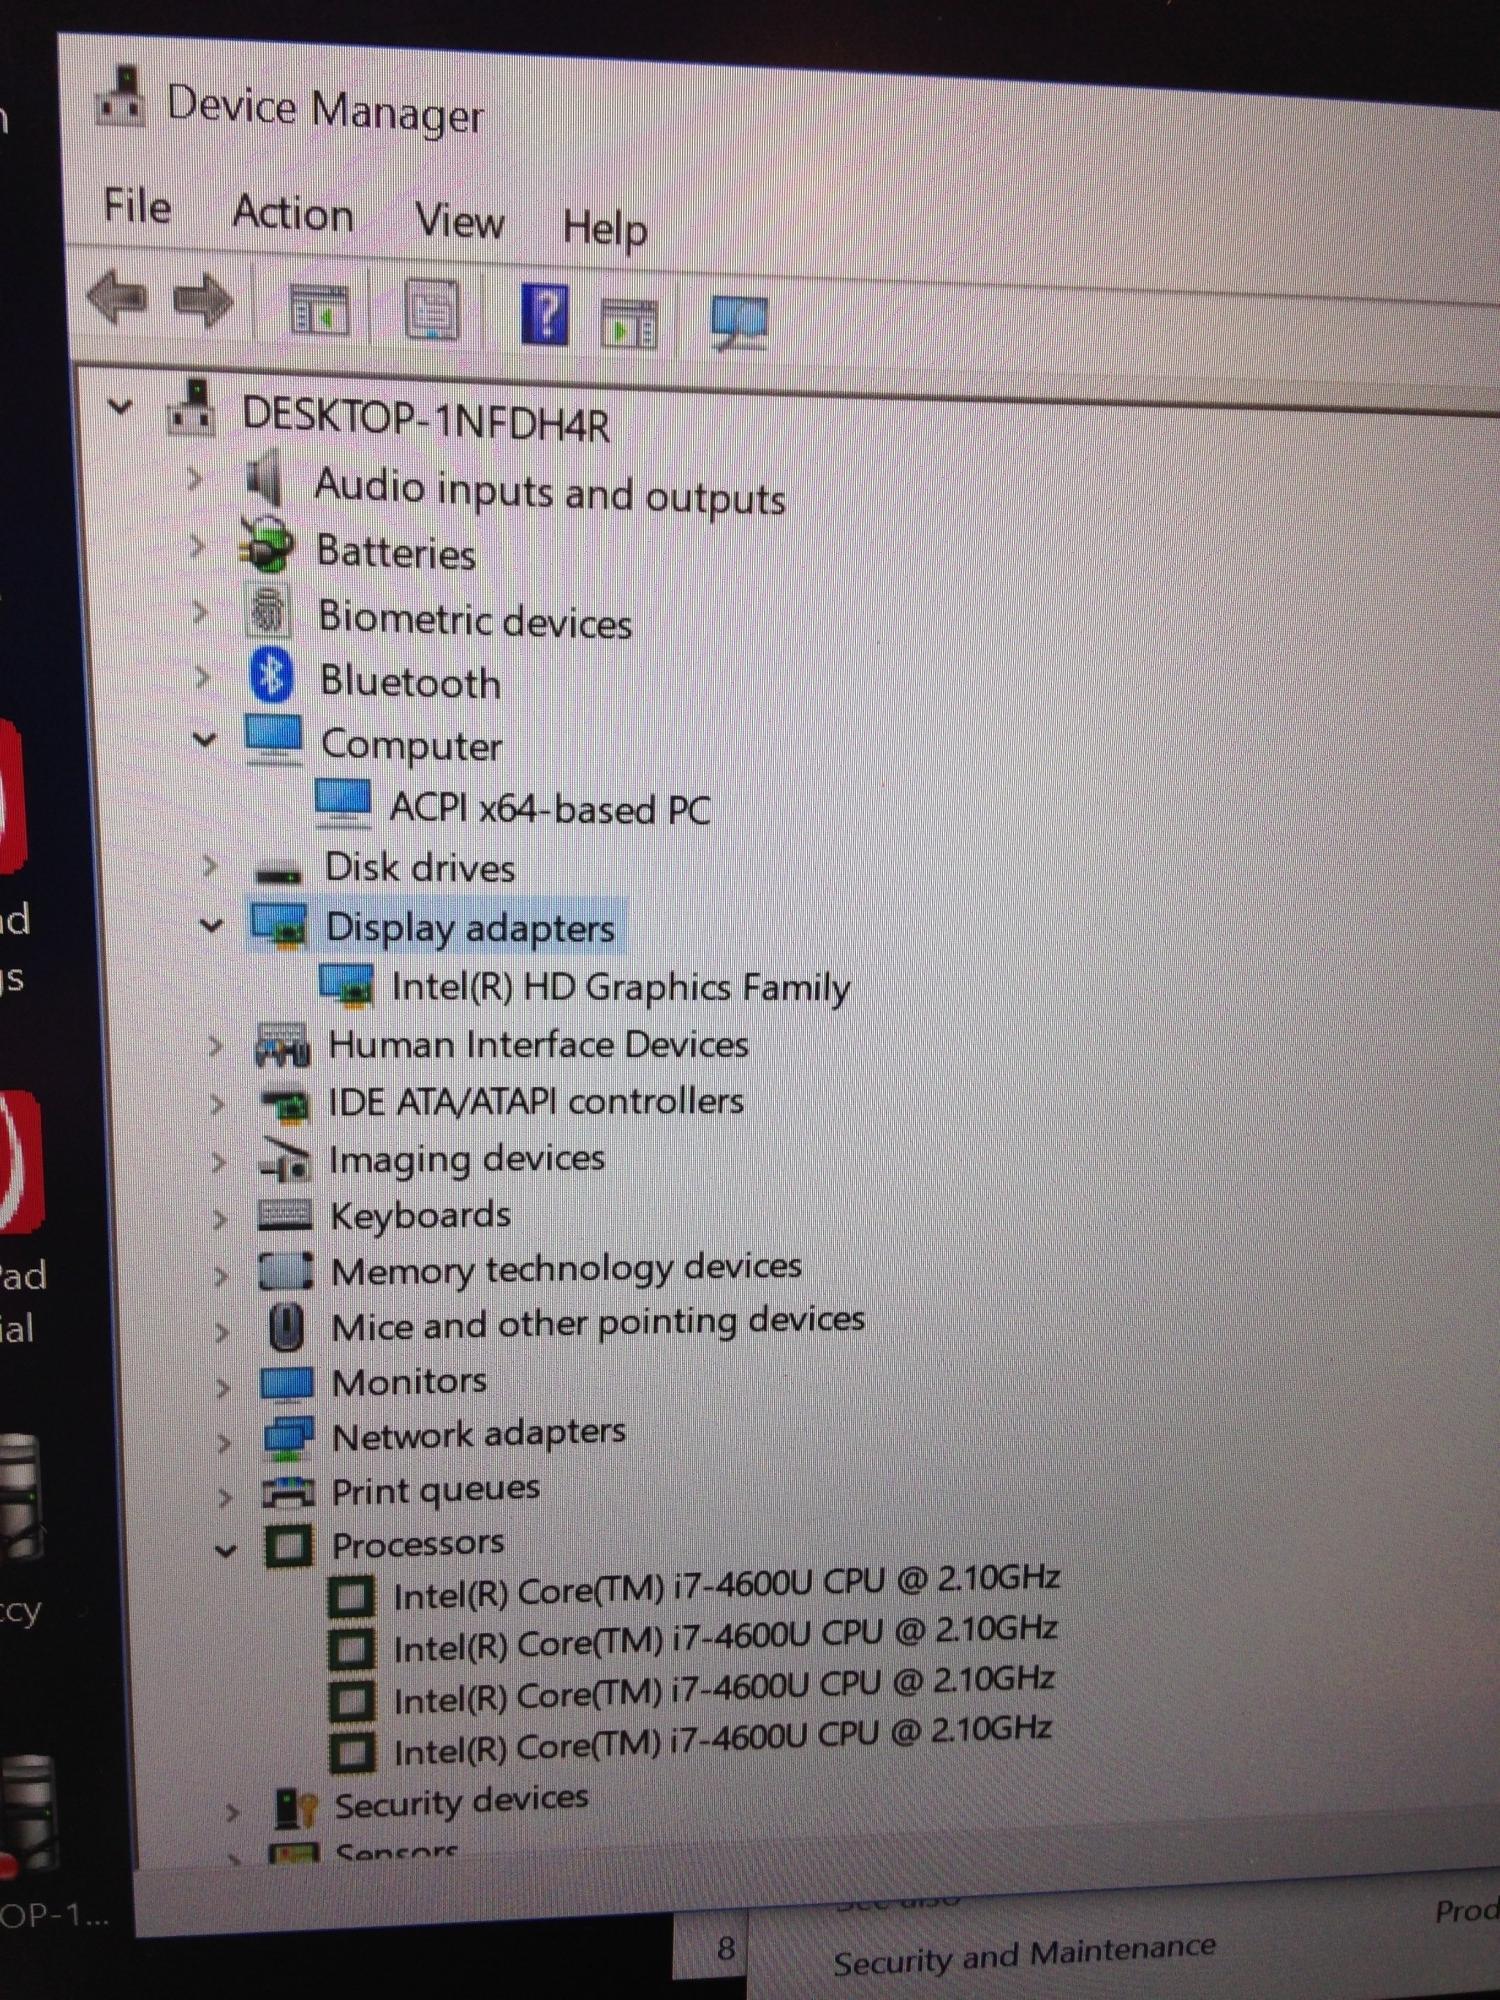Select the Bluetooth category icon
Viewport: 1500px width, 2000px height.
[271, 676]
